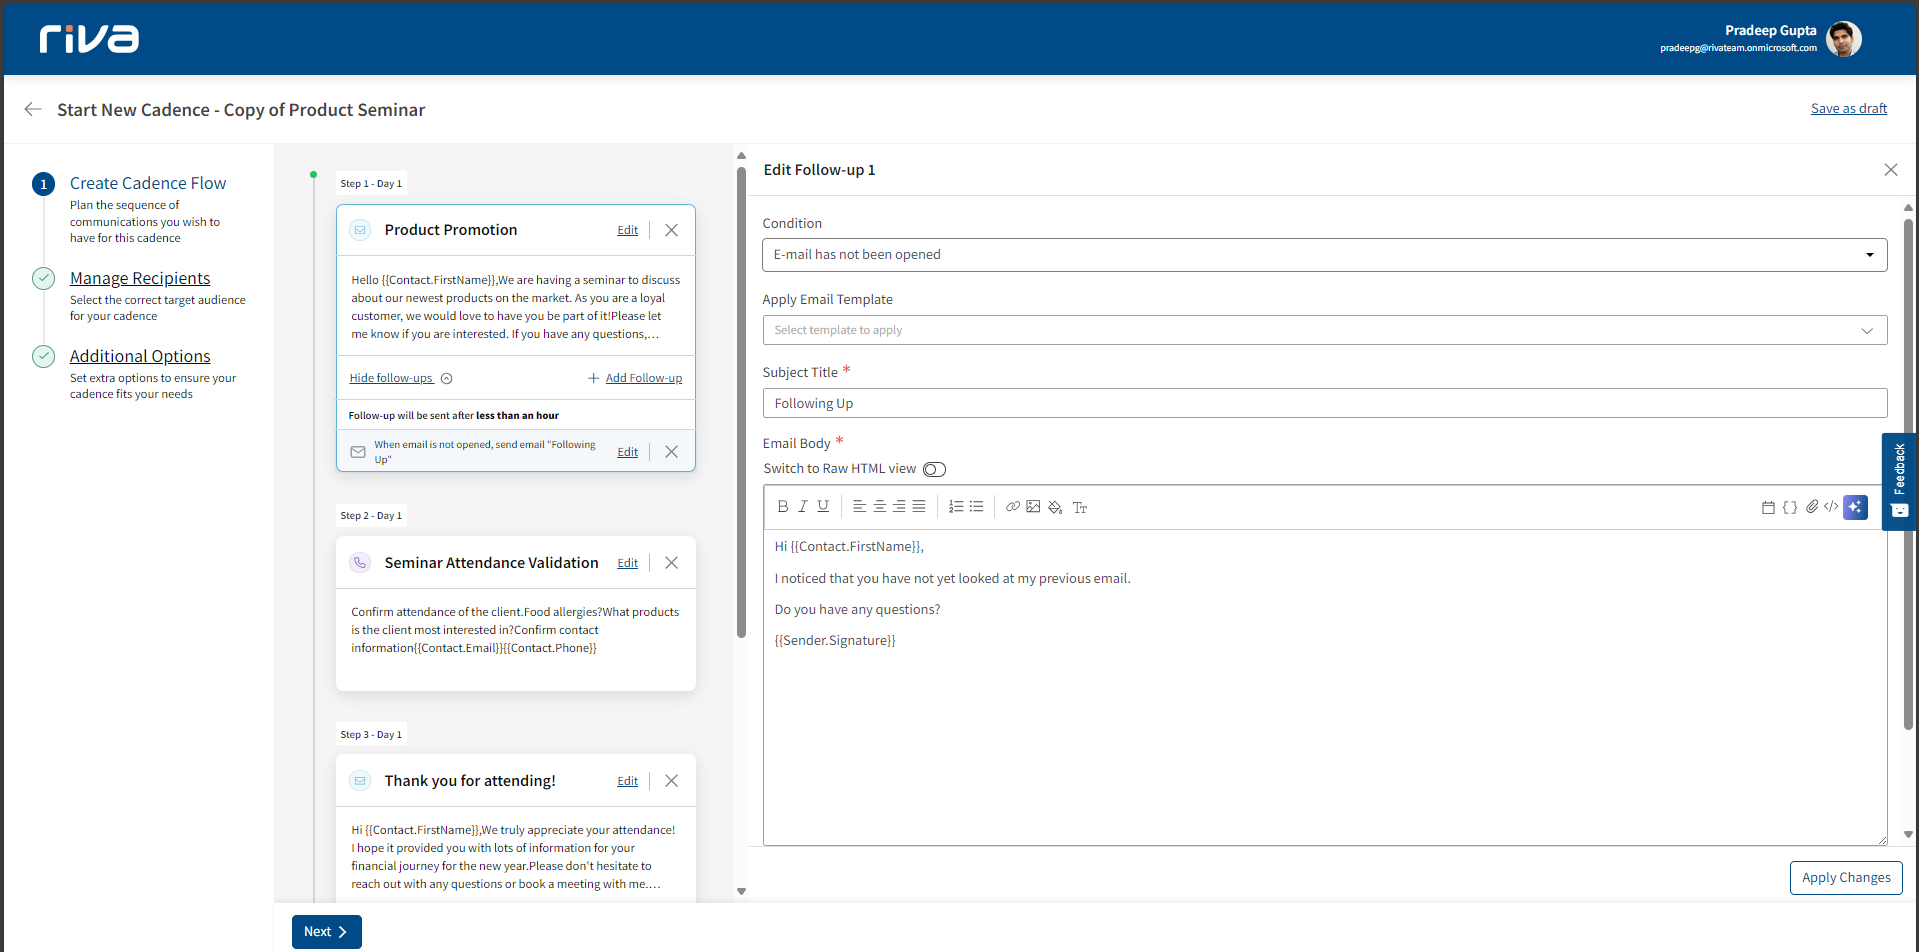Toggle bold formatting in email body

pos(782,507)
